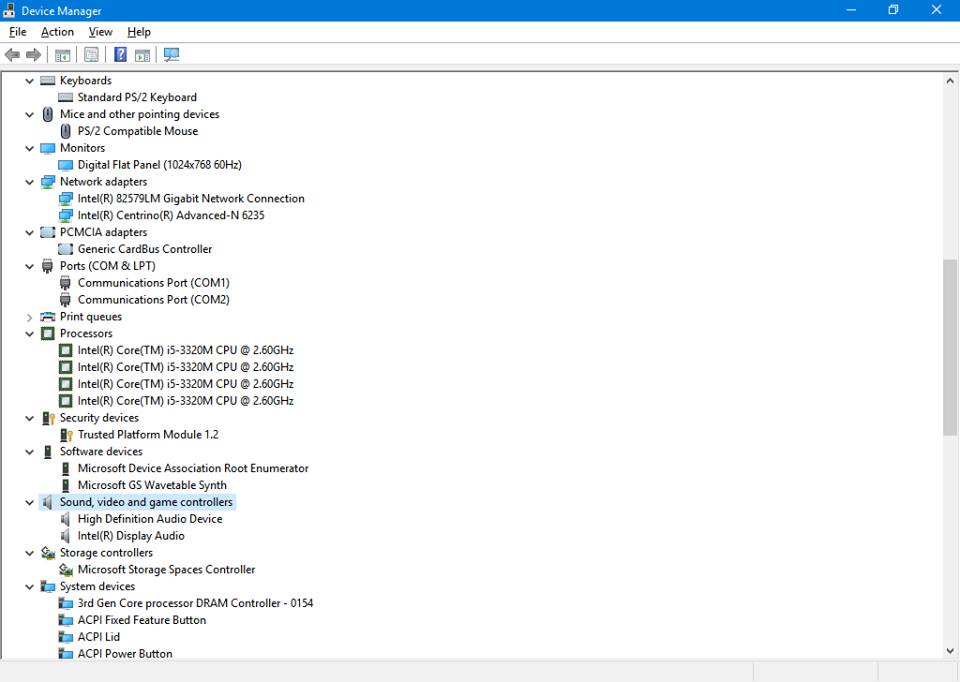Click the Network adapters category icon
Viewport: 960px width, 682px height.
tap(48, 182)
